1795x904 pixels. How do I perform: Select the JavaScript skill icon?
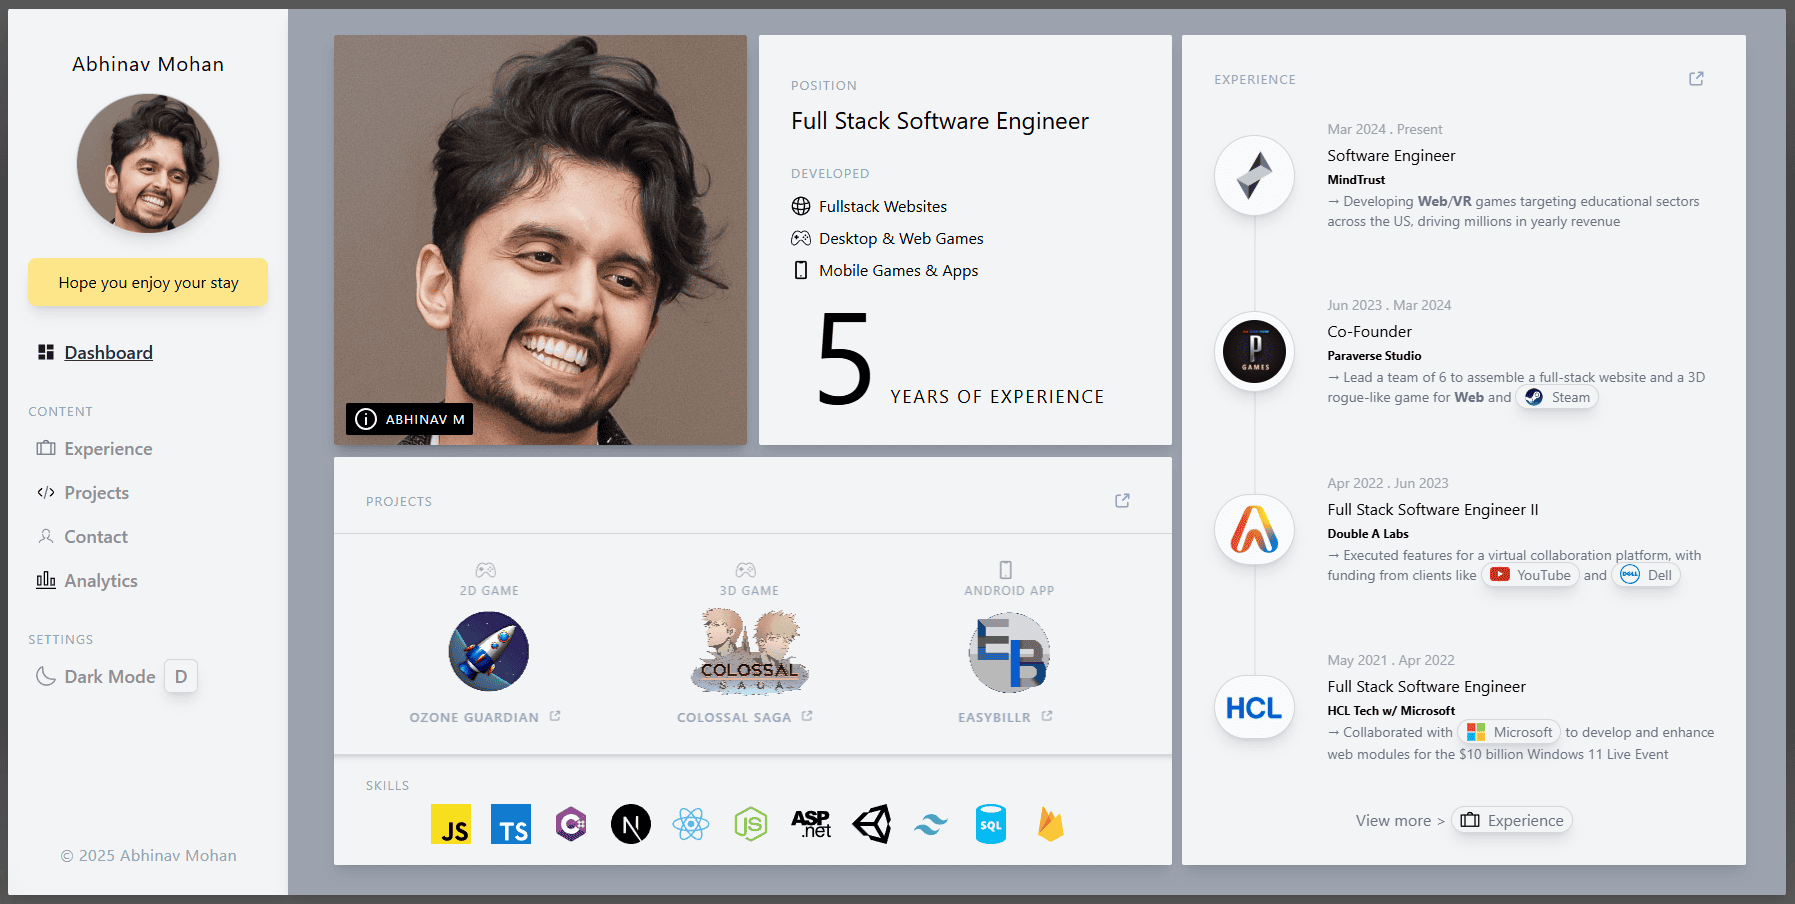coord(452,824)
